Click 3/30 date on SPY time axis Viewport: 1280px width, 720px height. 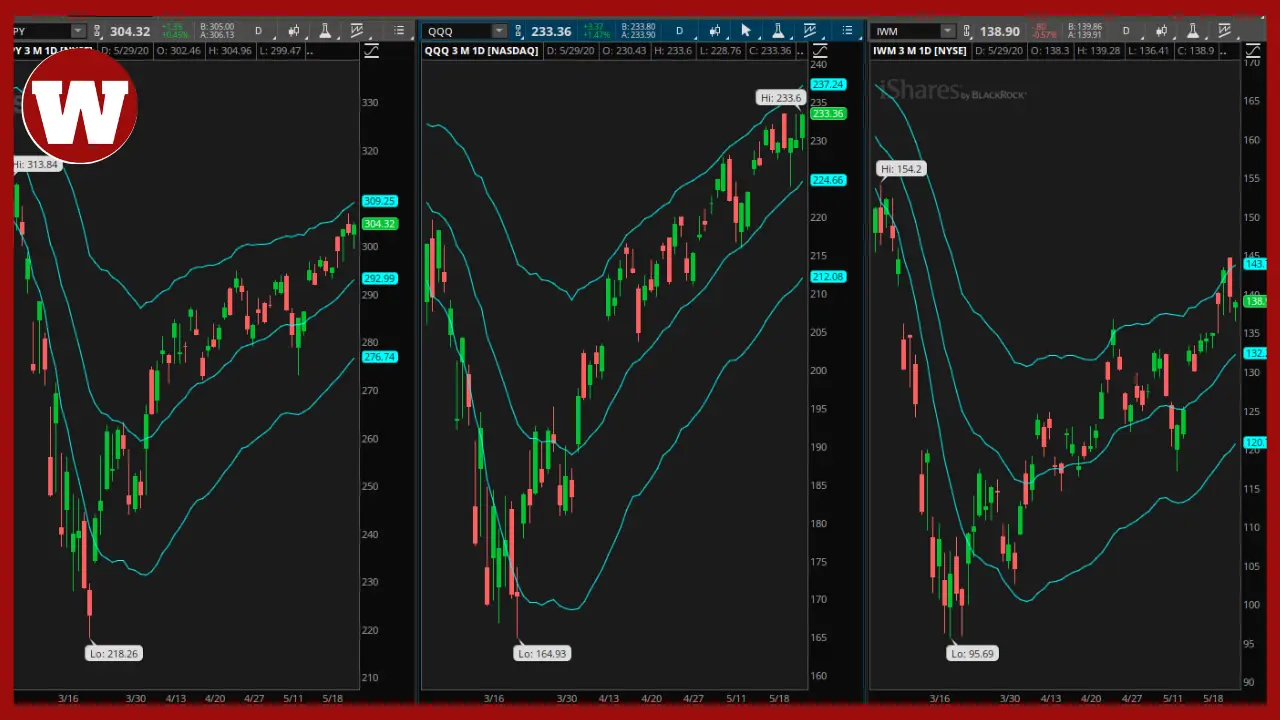pyautogui.click(x=135, y=698)
